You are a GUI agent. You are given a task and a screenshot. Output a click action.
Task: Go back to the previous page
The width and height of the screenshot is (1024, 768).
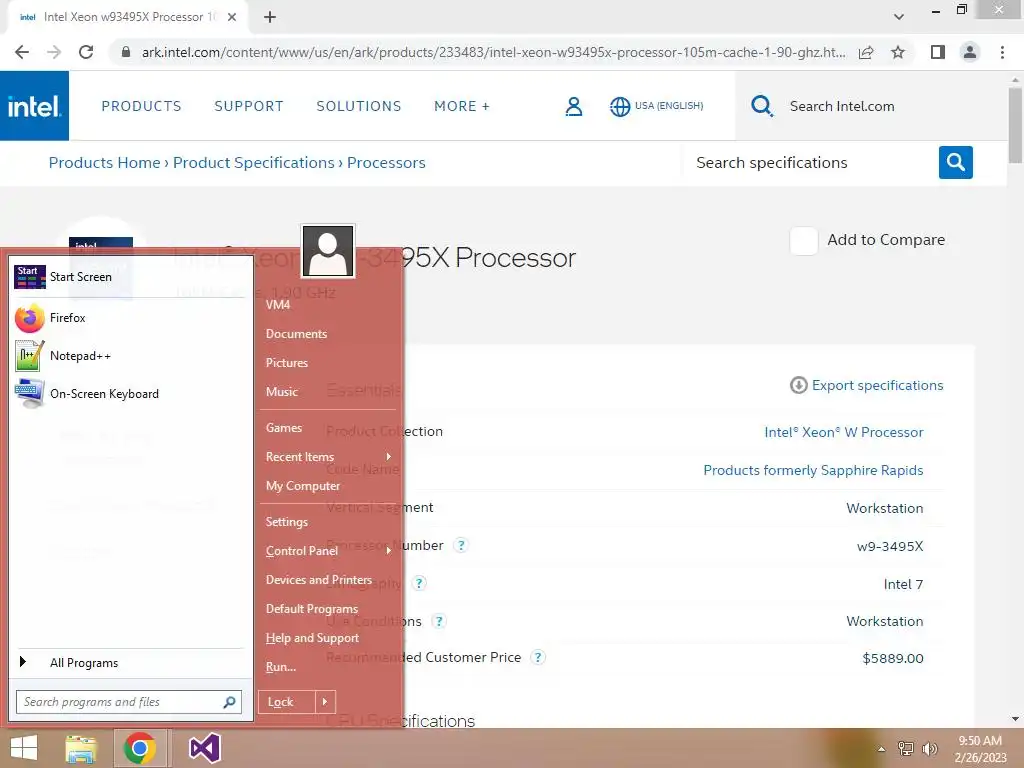[x=22, y=52]
